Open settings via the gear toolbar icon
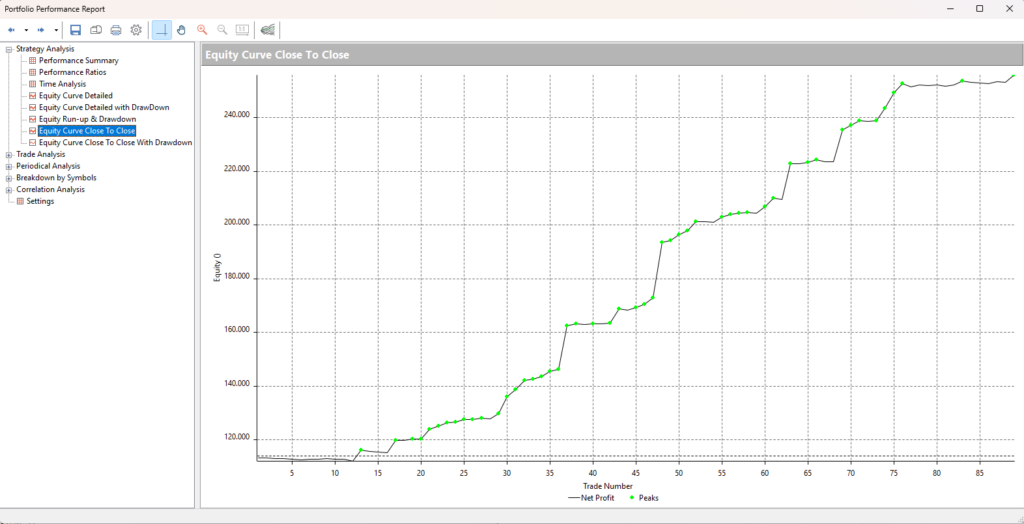This screenshot has width=1024, height=524. pyautogui.click(x=136, y=30)
